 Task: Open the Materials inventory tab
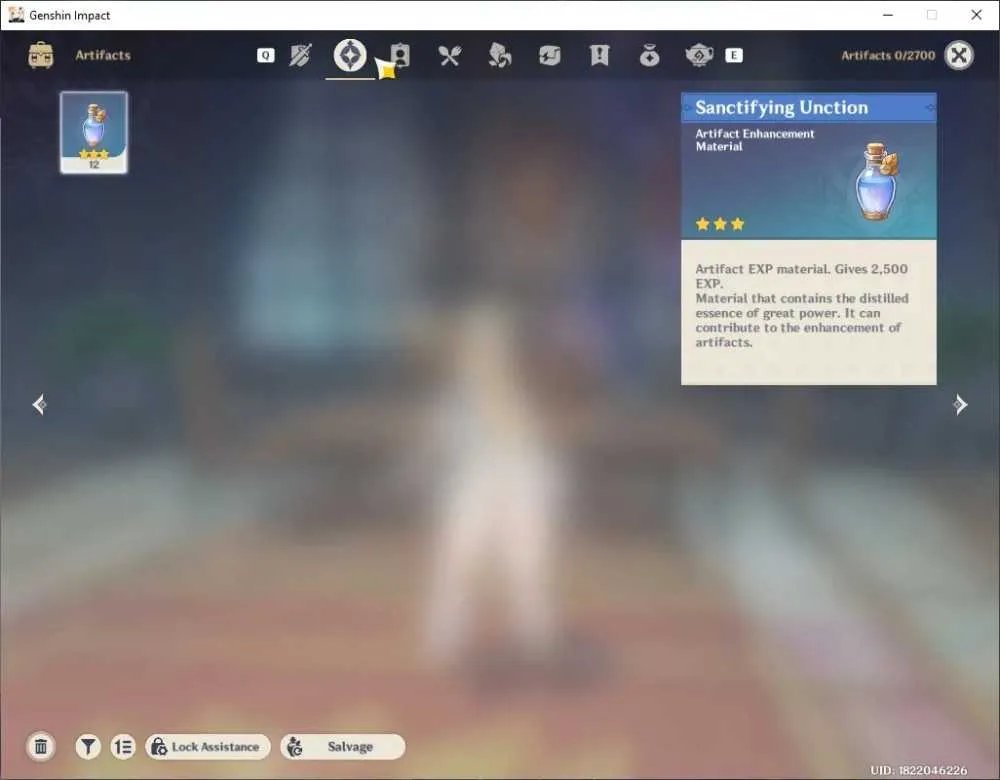tap(499, 55)
